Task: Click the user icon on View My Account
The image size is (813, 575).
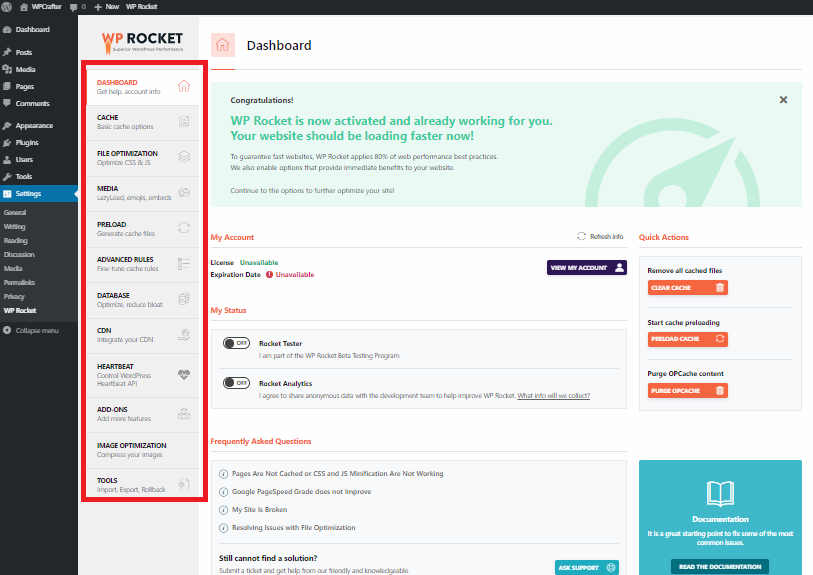Action: click(619, 268)
